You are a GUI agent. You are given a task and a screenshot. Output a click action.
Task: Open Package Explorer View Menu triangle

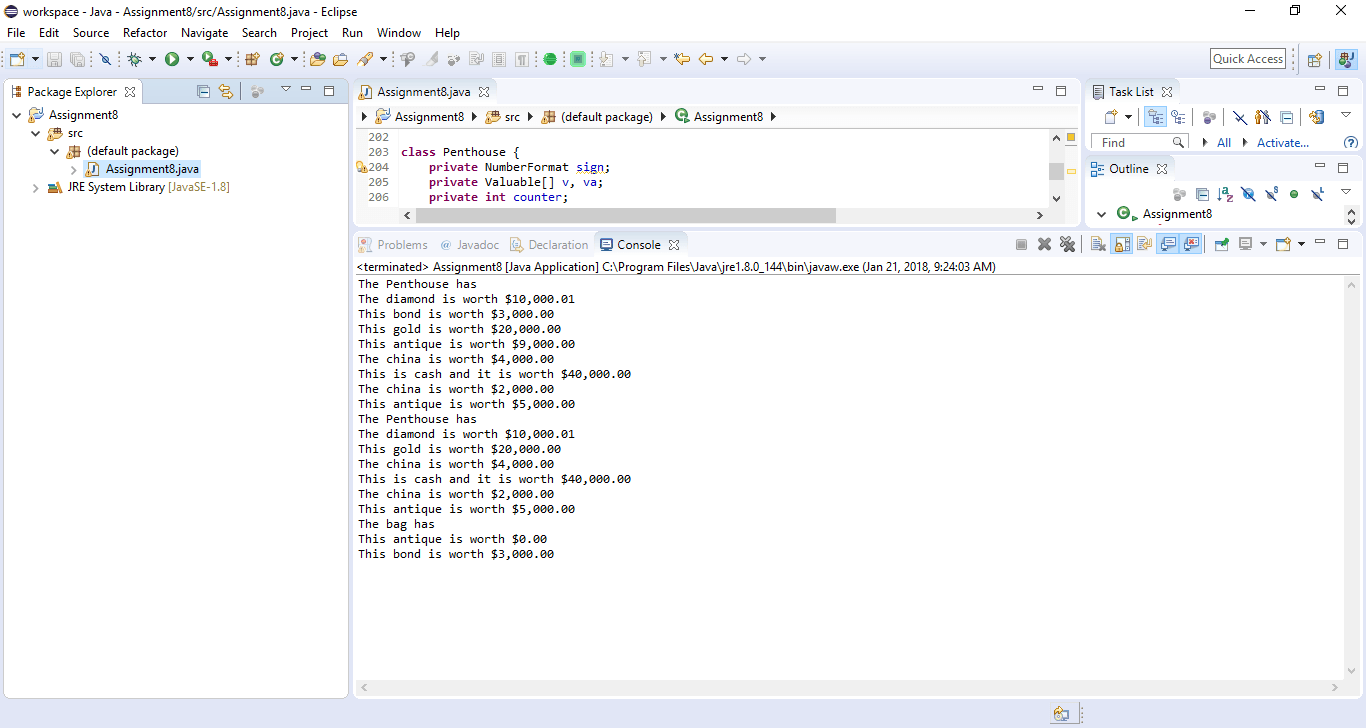tap(286, 89)
